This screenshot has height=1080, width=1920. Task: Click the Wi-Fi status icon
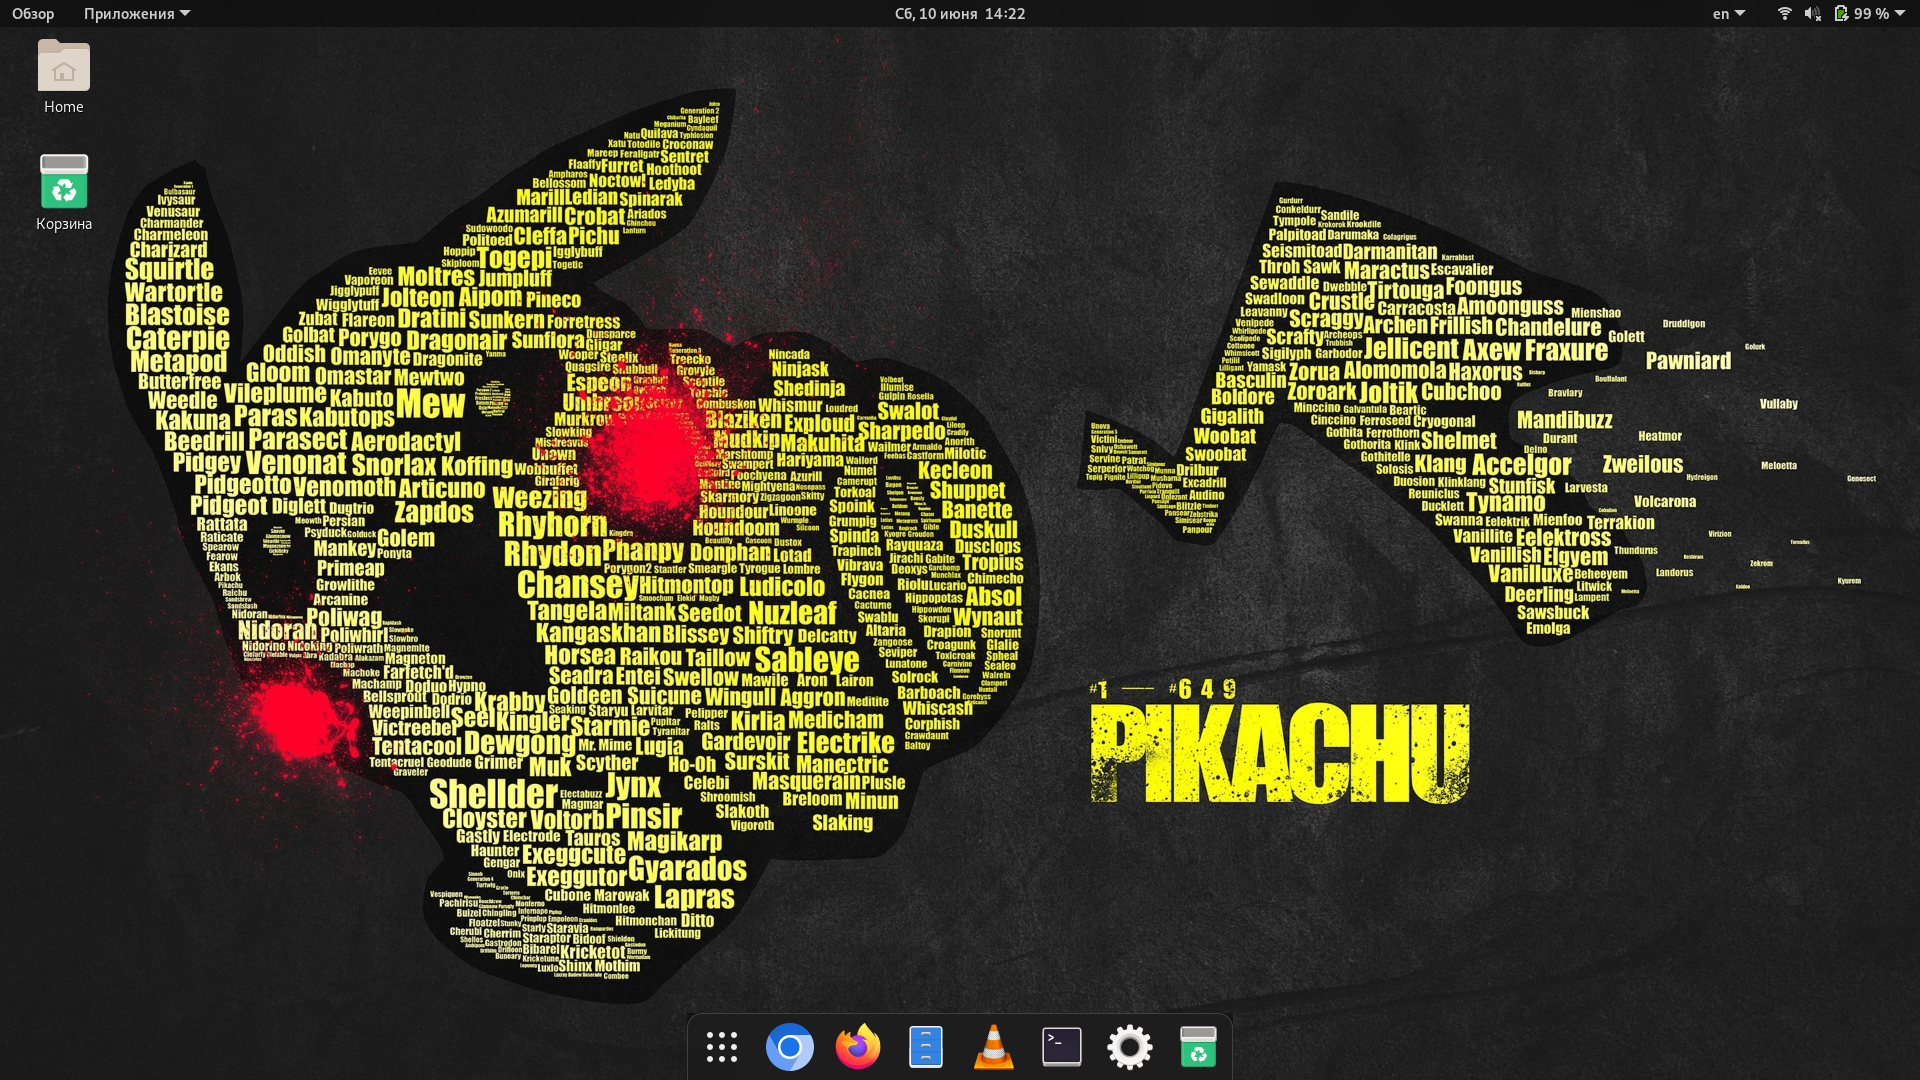click(1784, 14)
